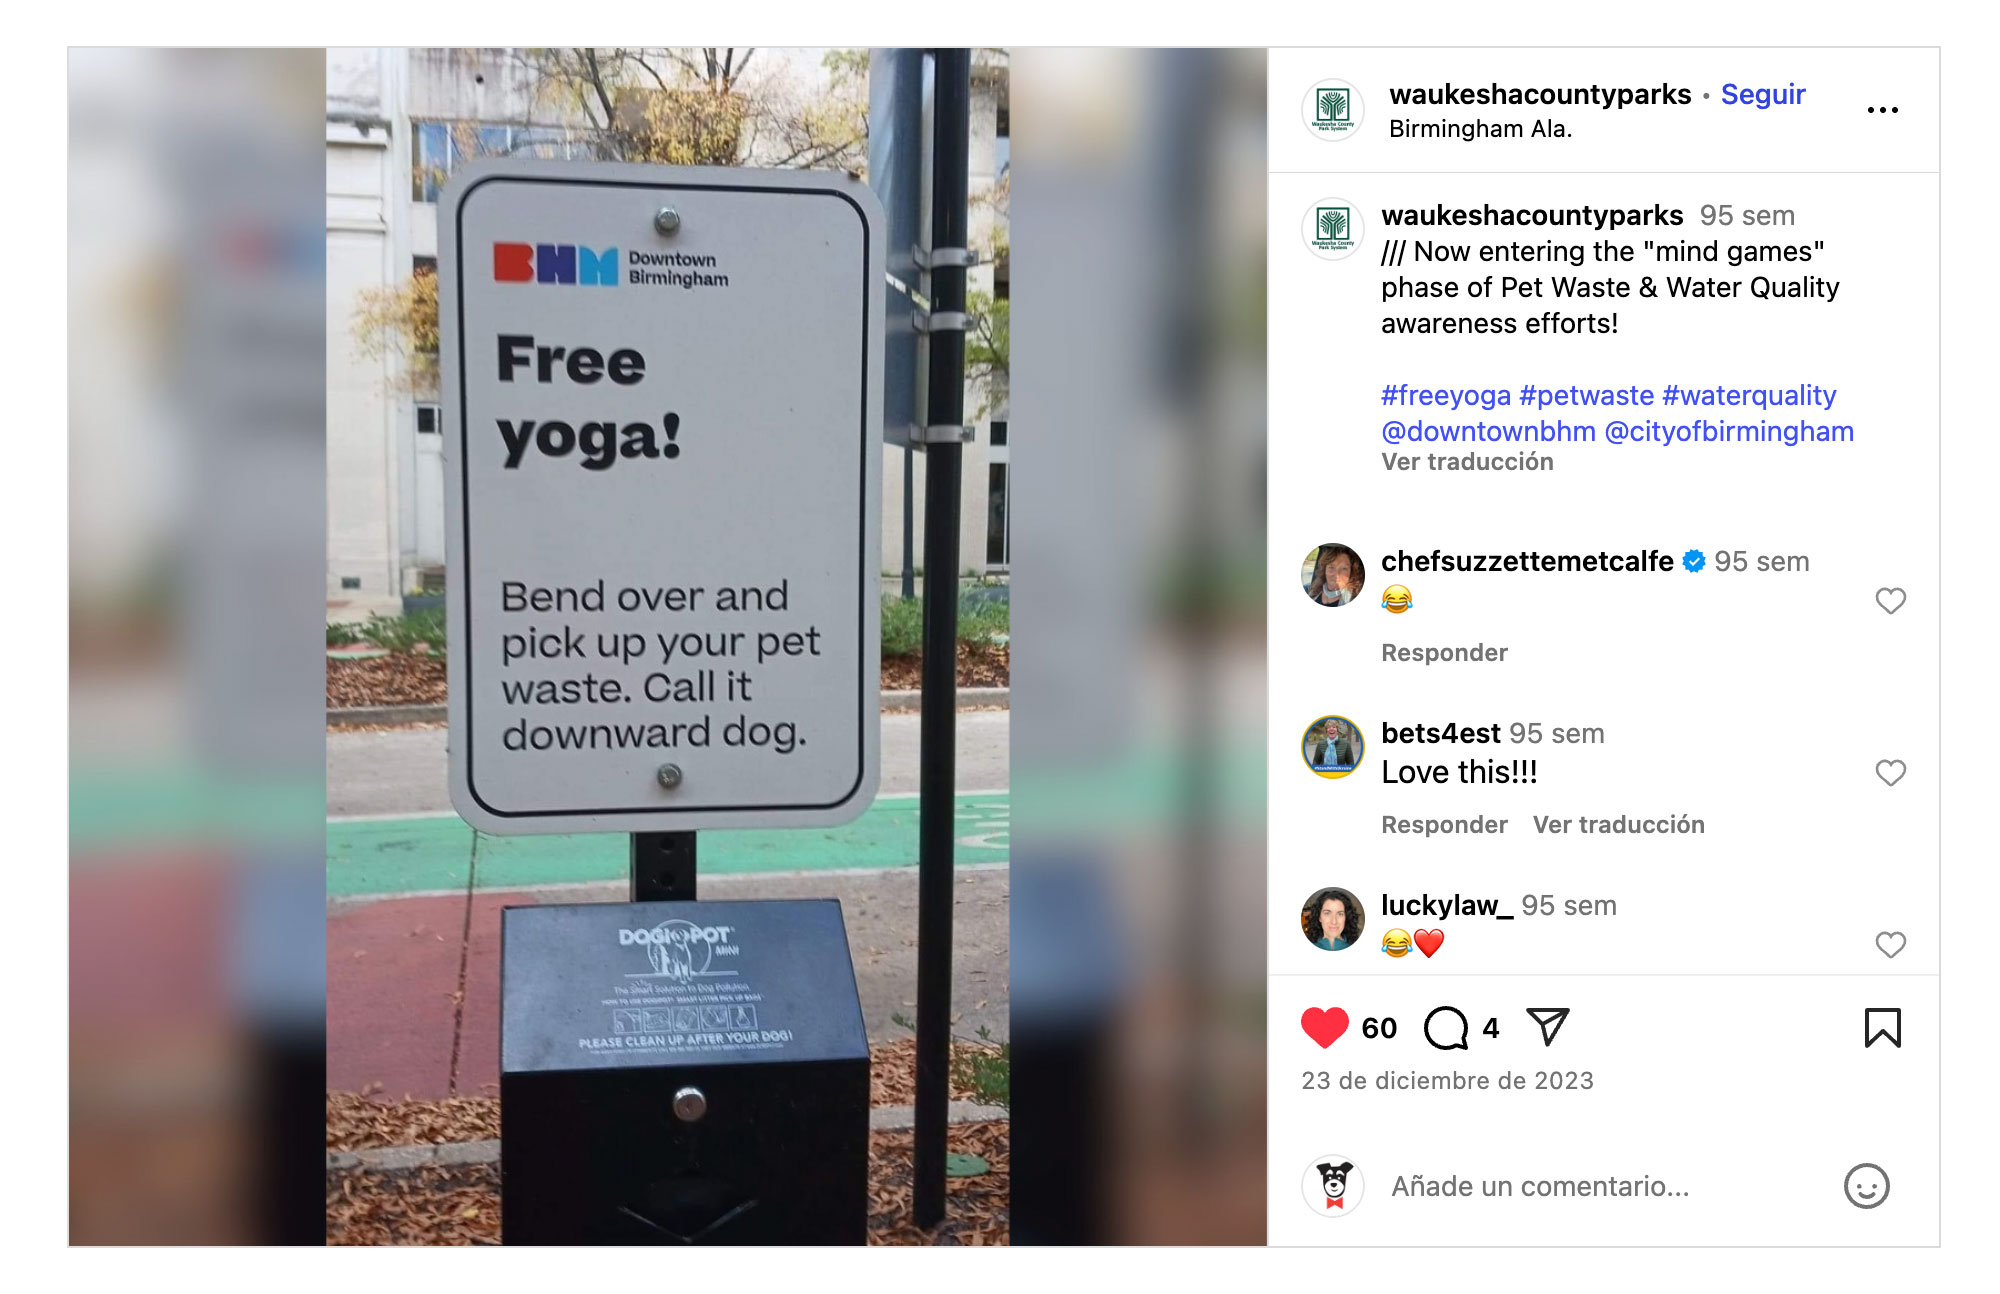Reply to chefsuzzettemetcalfe's comment
The height and width of the screenshot is (1294, 2000).
1444,653
